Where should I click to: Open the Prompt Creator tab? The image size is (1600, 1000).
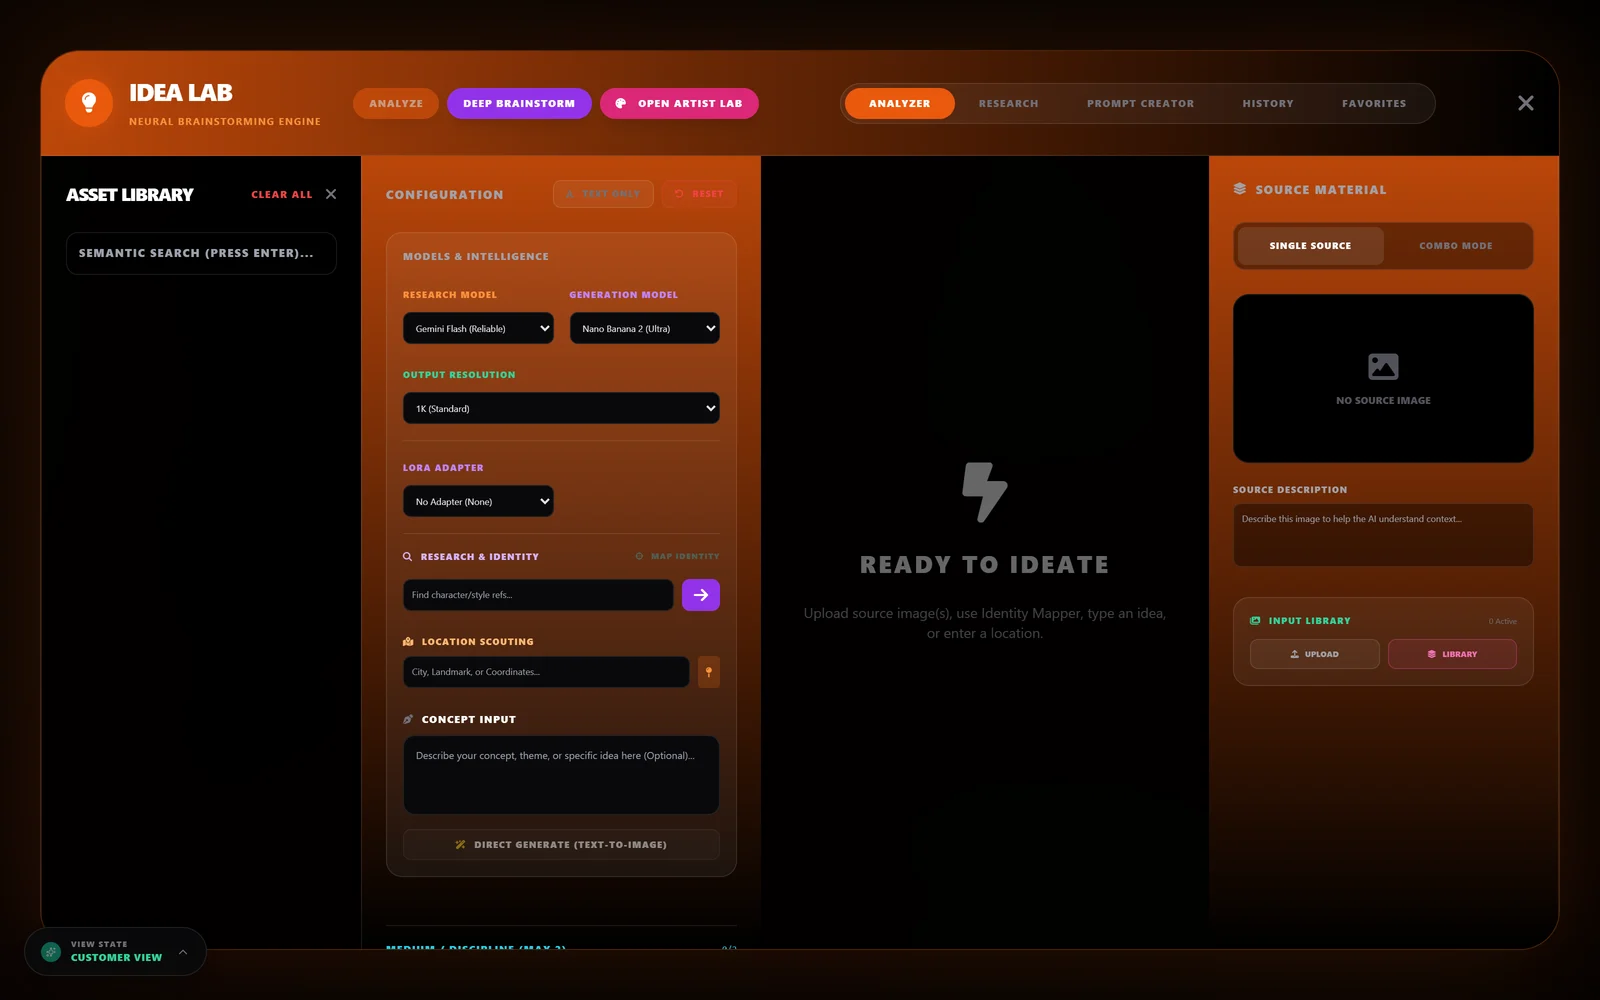pos(1141,103)
